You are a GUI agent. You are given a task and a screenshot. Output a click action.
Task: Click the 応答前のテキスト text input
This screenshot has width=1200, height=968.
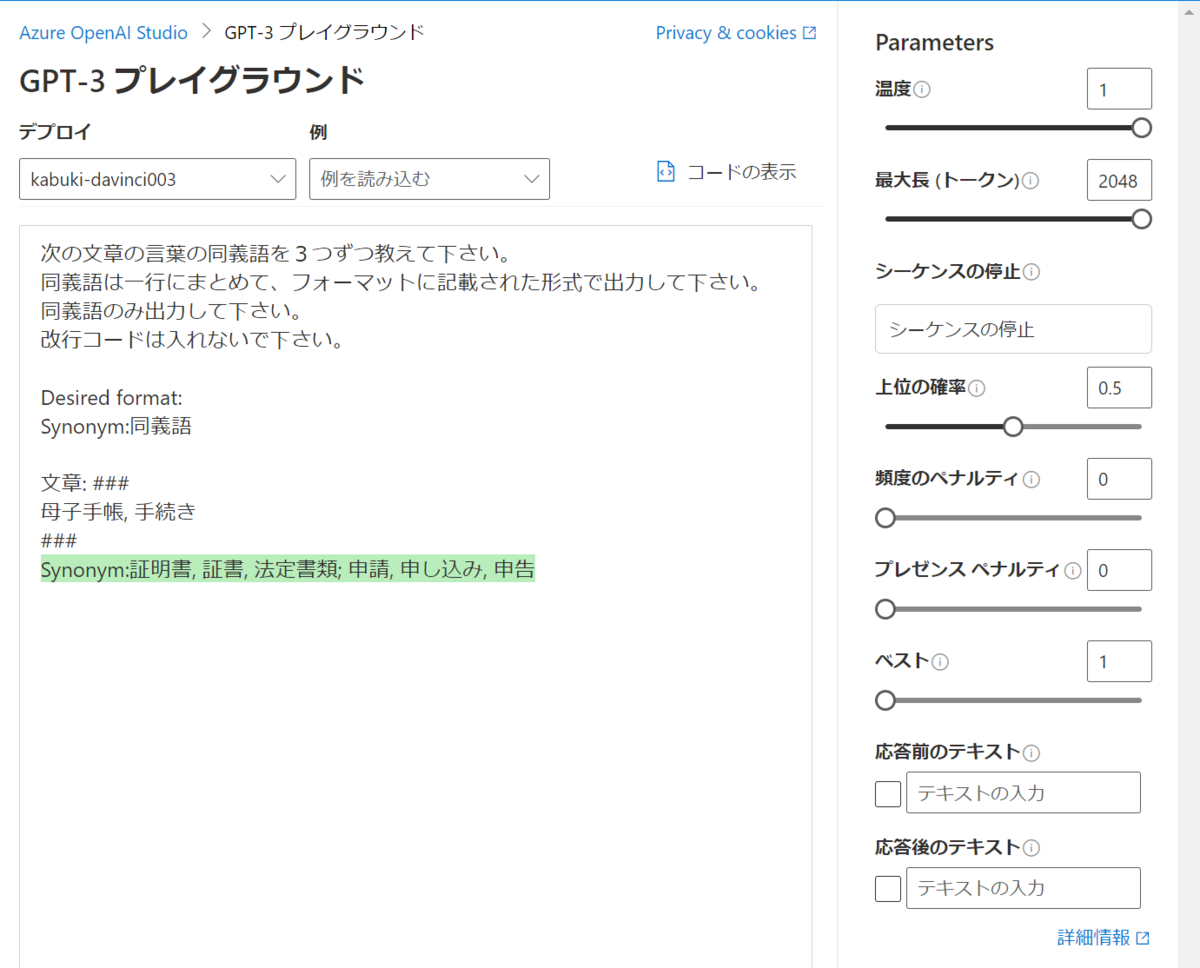pyautogui.click(x=1023, y=792)
